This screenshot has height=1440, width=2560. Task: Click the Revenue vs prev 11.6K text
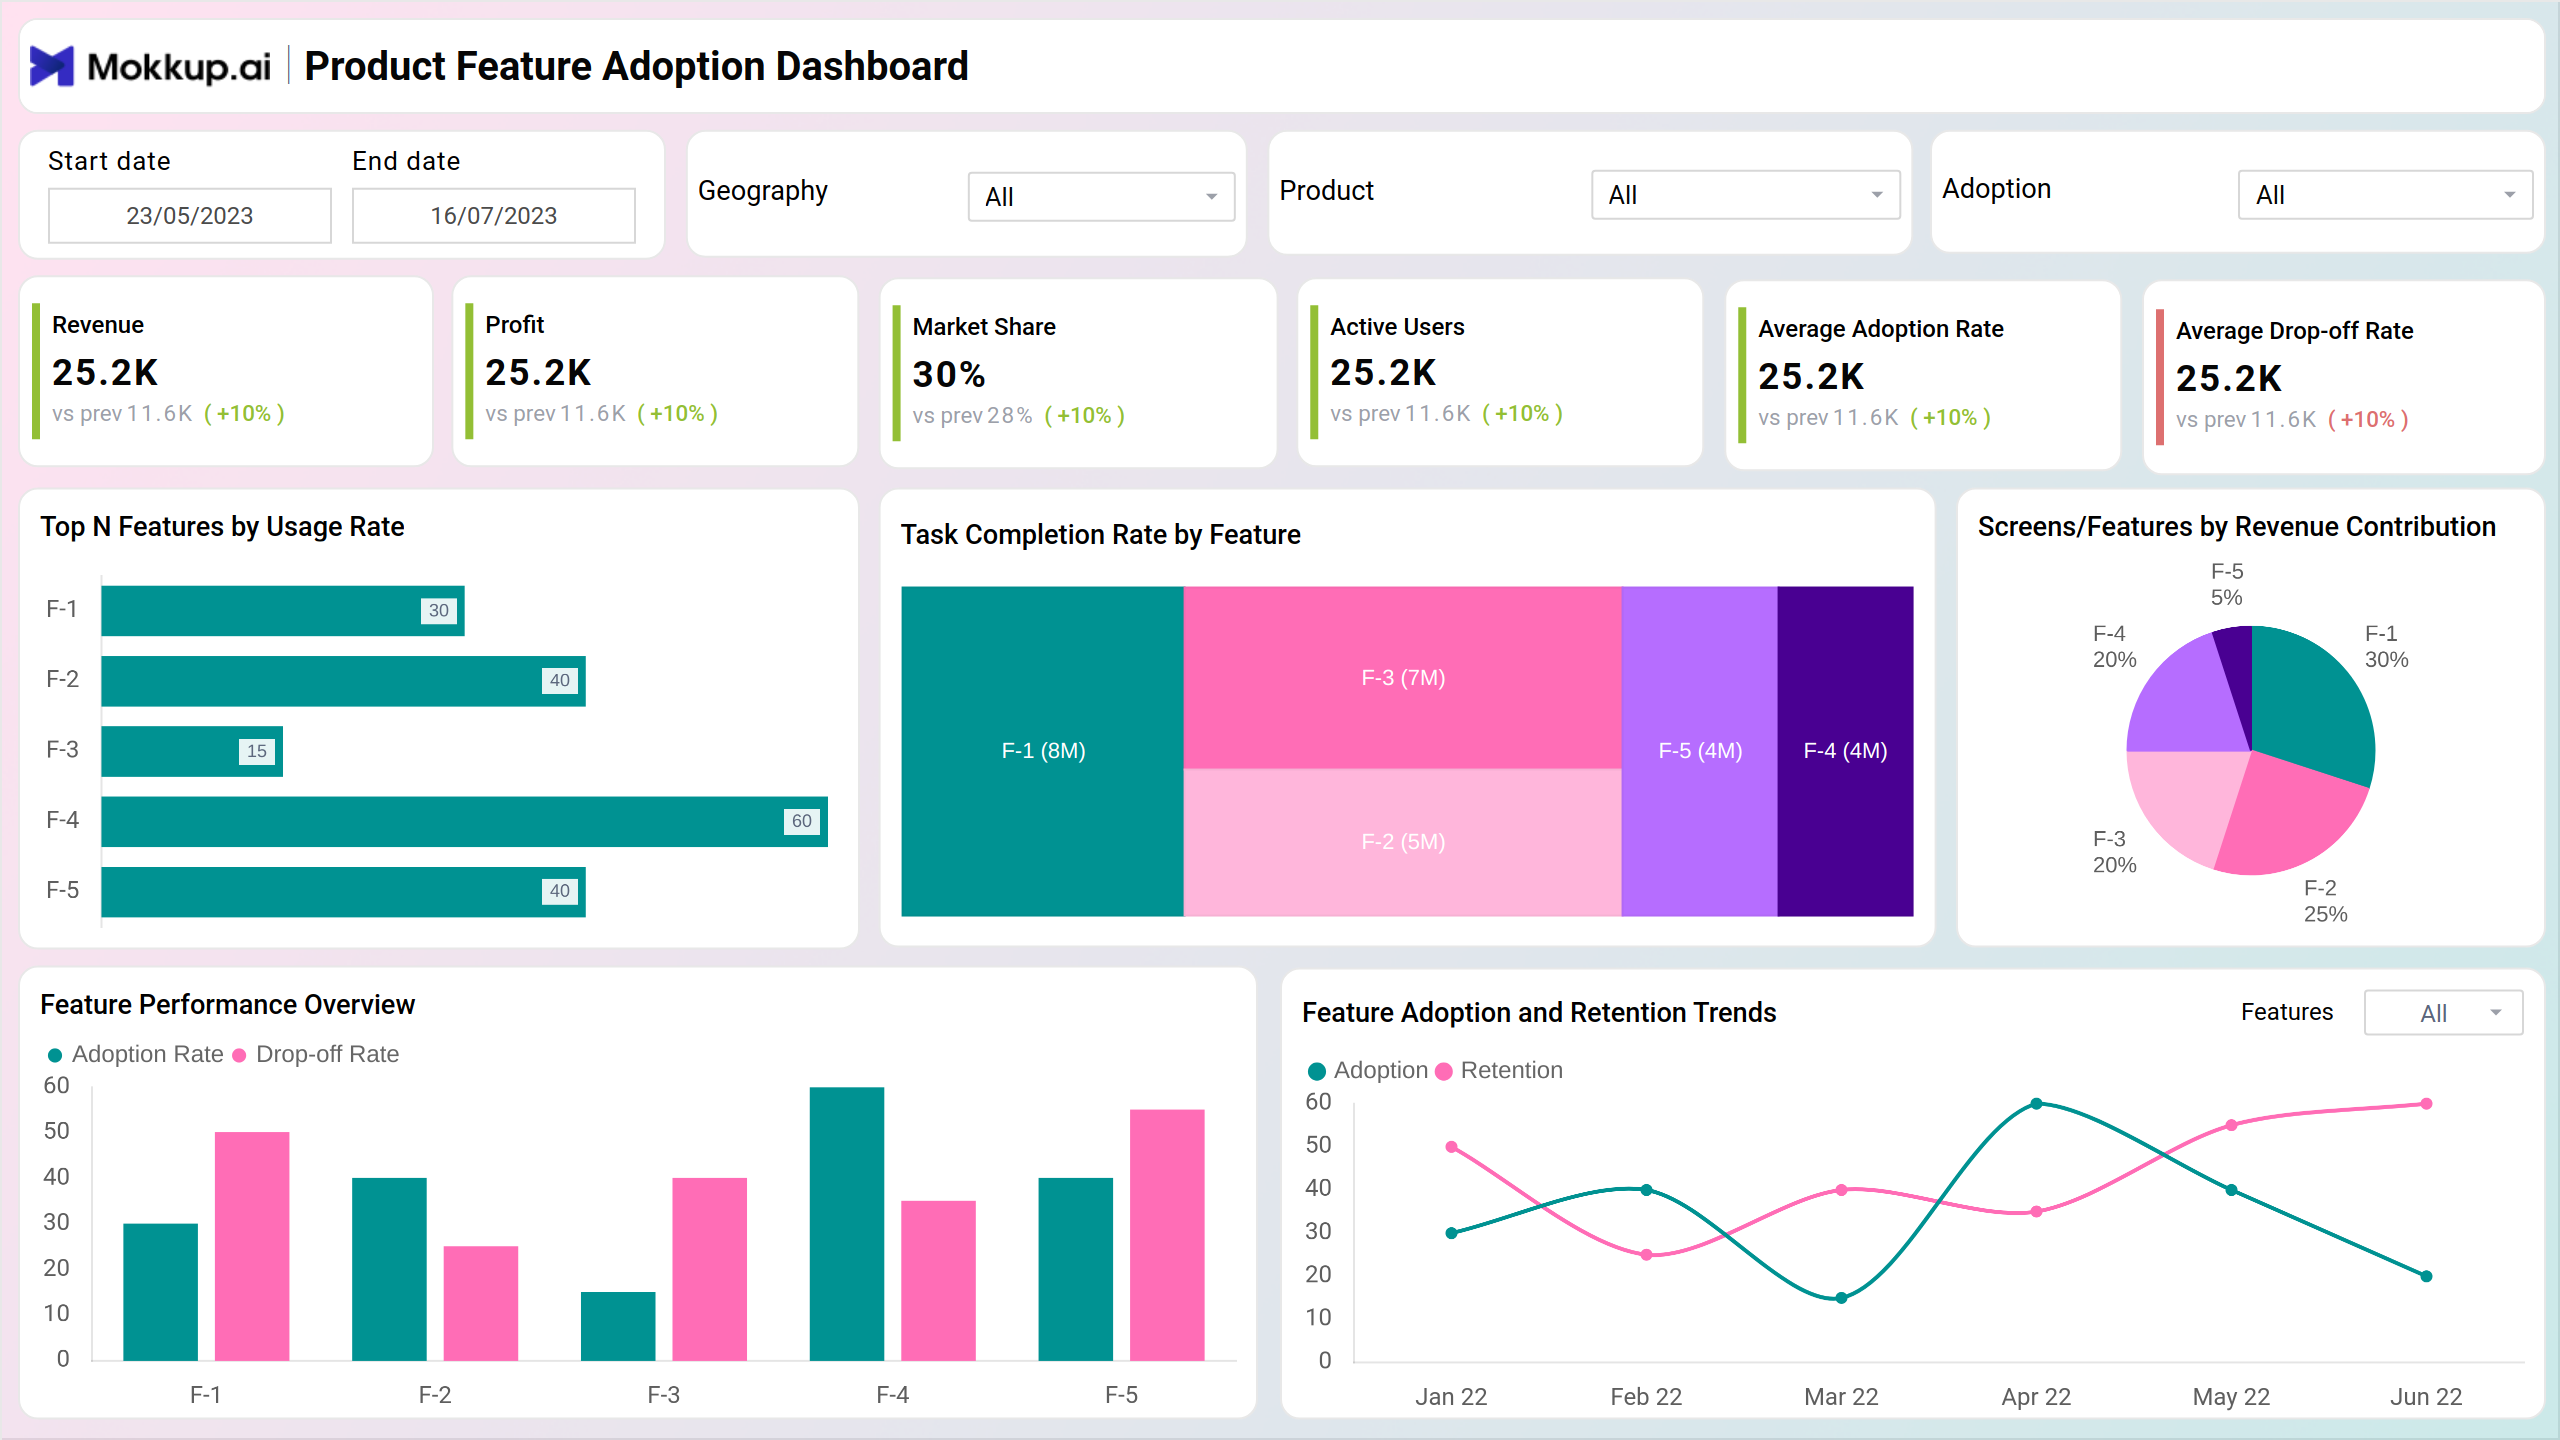pyautogui.click(x=122, y=413)
